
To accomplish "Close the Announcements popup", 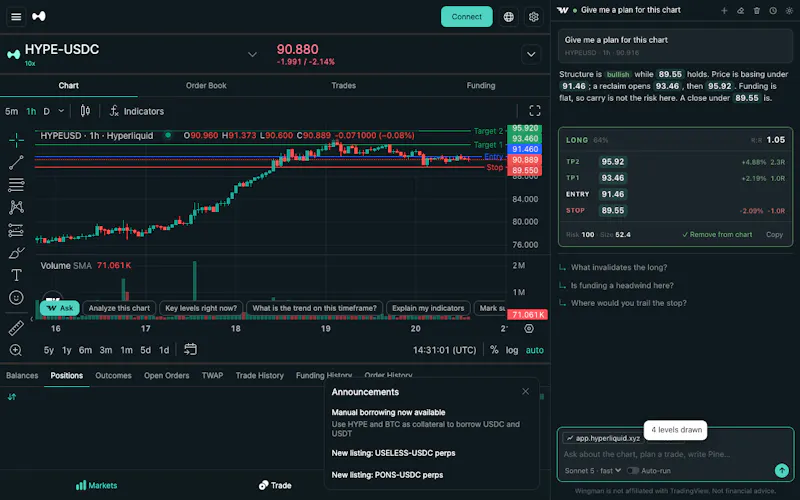I will tap(526, 391).
